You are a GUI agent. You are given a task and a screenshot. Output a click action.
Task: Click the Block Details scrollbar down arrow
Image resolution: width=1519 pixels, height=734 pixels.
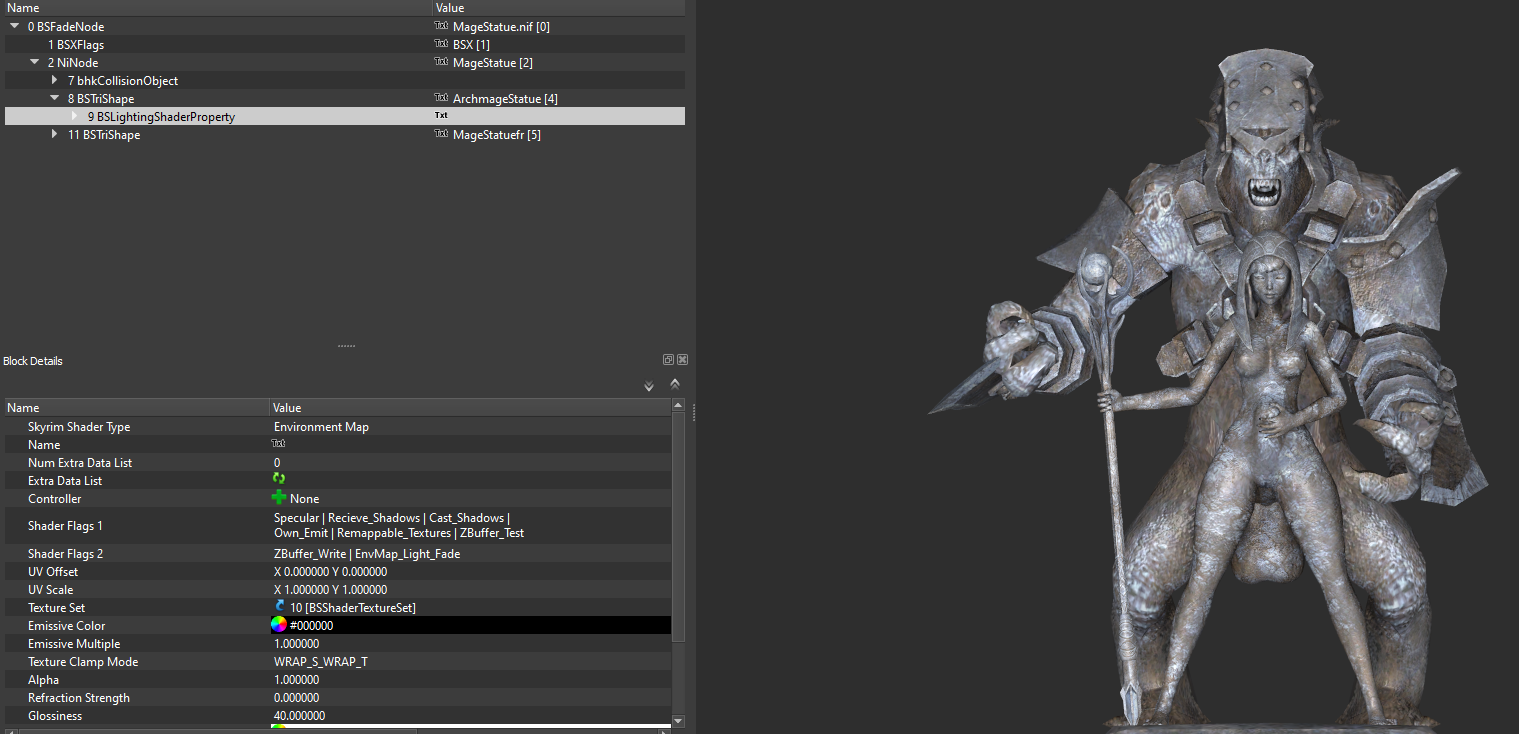[x=679, y=721]
